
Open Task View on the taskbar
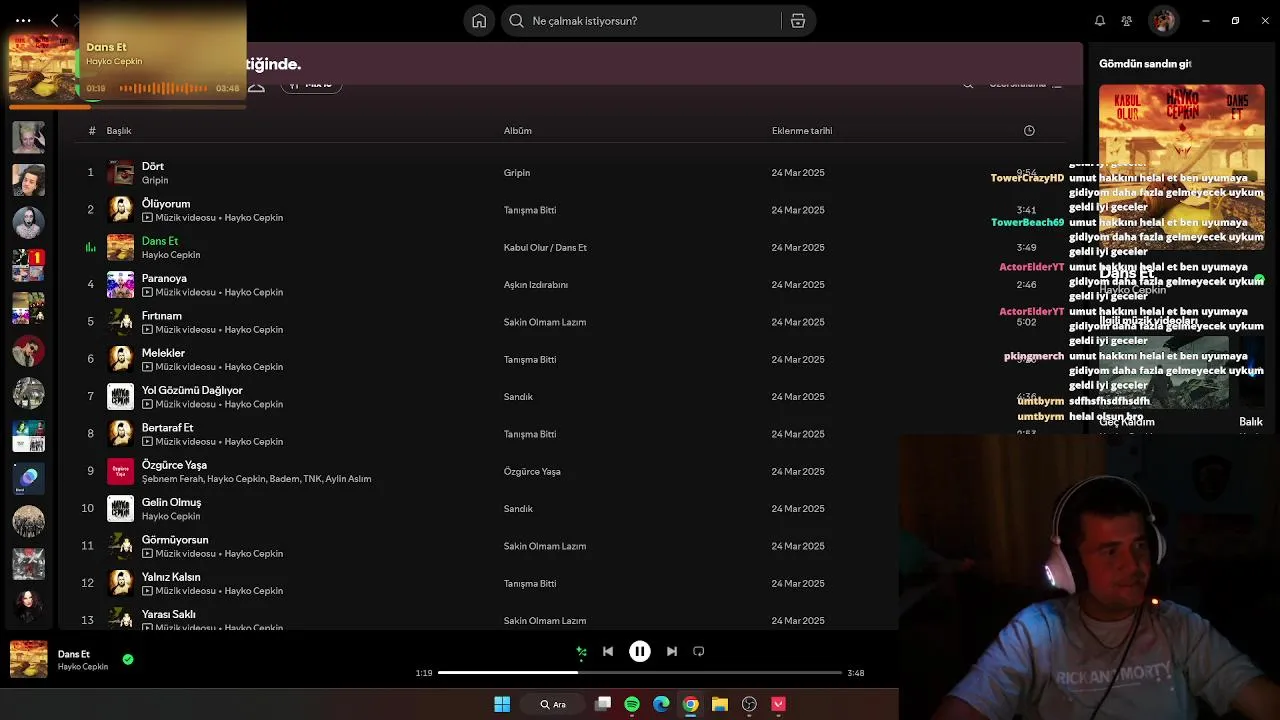point(603,704)
